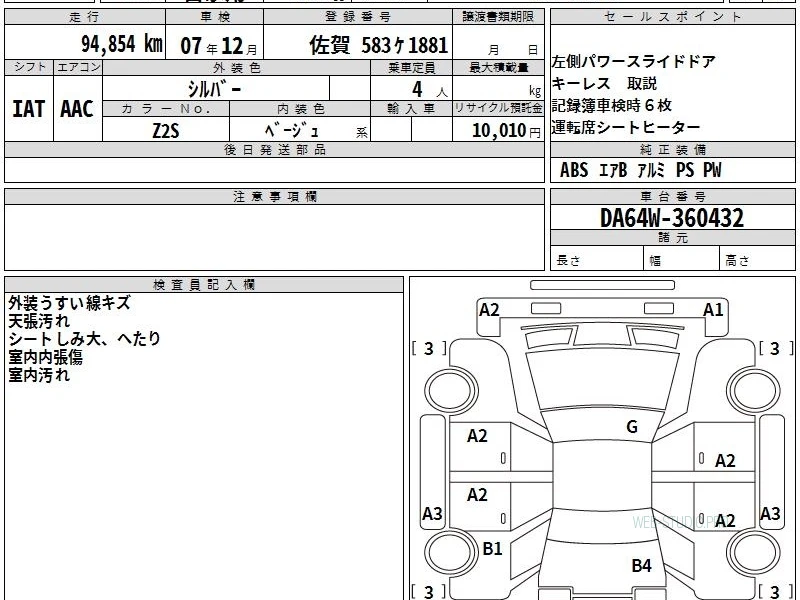The image size is (800, 600).
Task: Click the "車台番号" header
Action: click(x=672, y=196)
